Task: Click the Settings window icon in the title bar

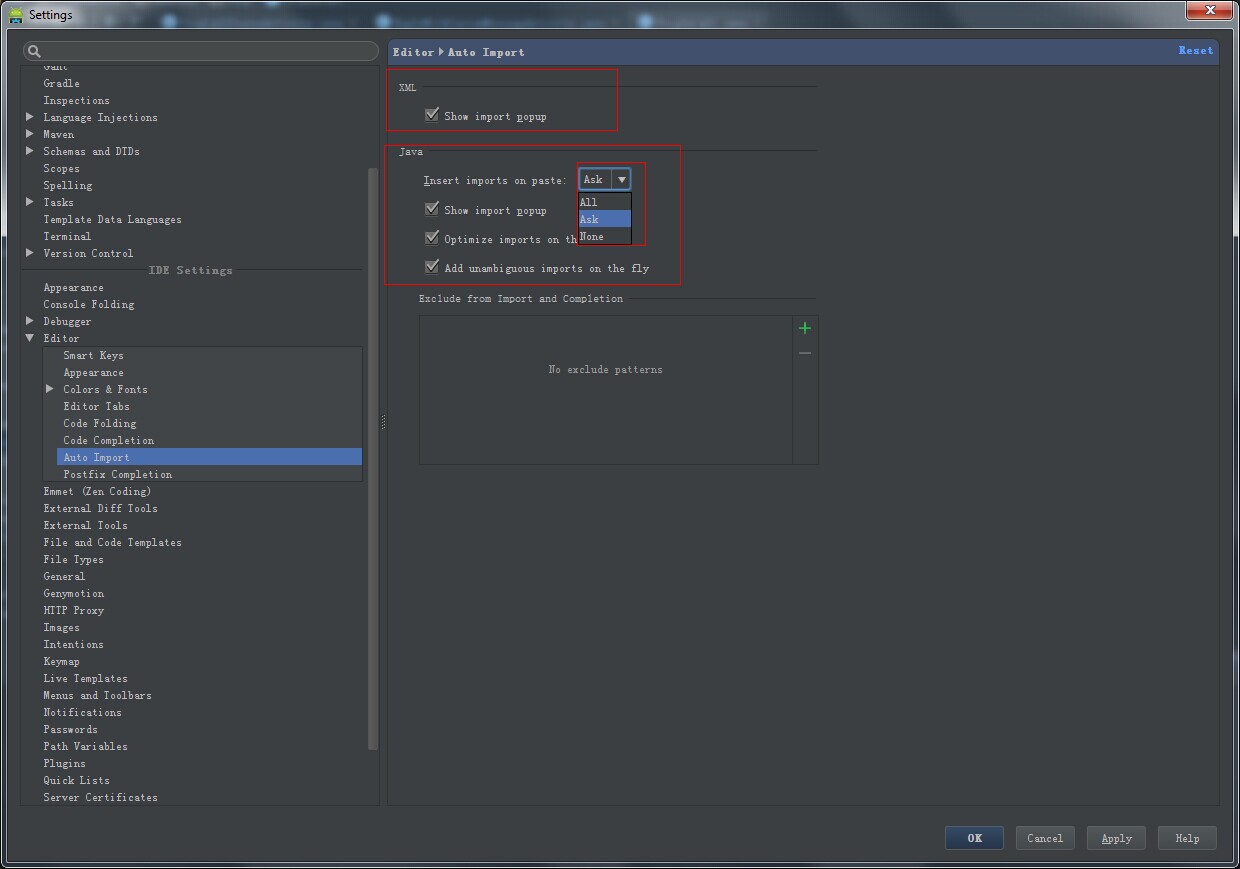Action: tap(16, 14)
